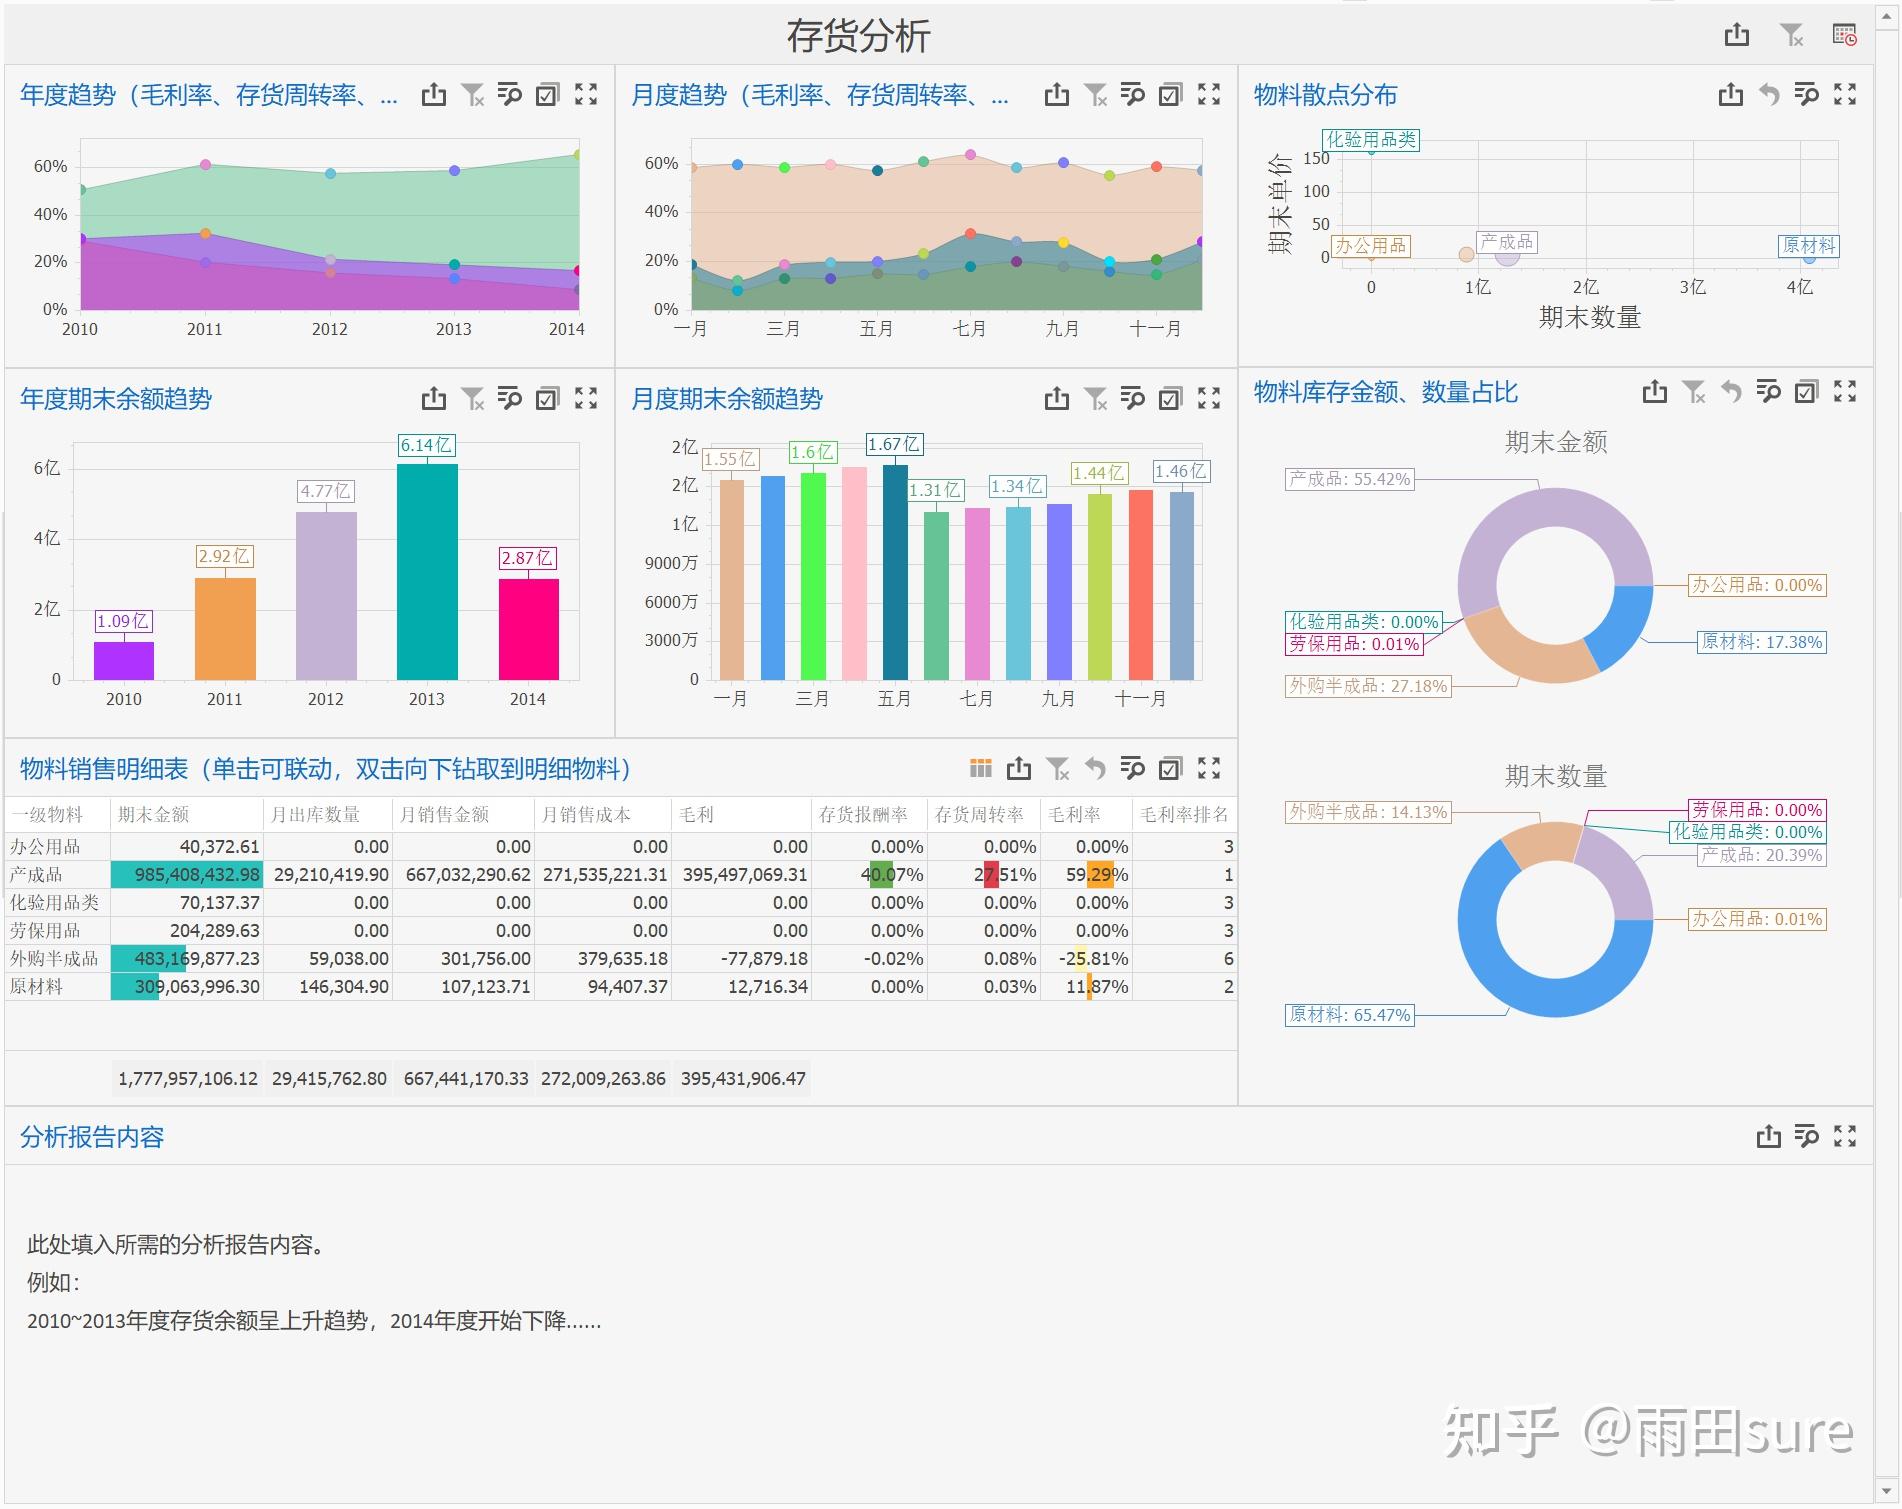1902x1509 pixels.
Task: Toggle multi-select mode in the 年度期末余额趋势 panel
Action: pos(547,399)
